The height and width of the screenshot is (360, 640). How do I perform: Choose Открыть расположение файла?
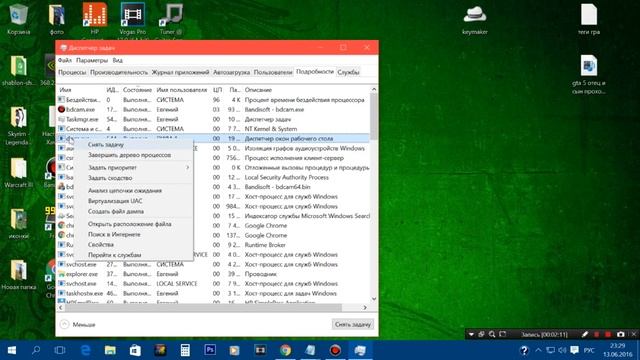tap(134, 224)
